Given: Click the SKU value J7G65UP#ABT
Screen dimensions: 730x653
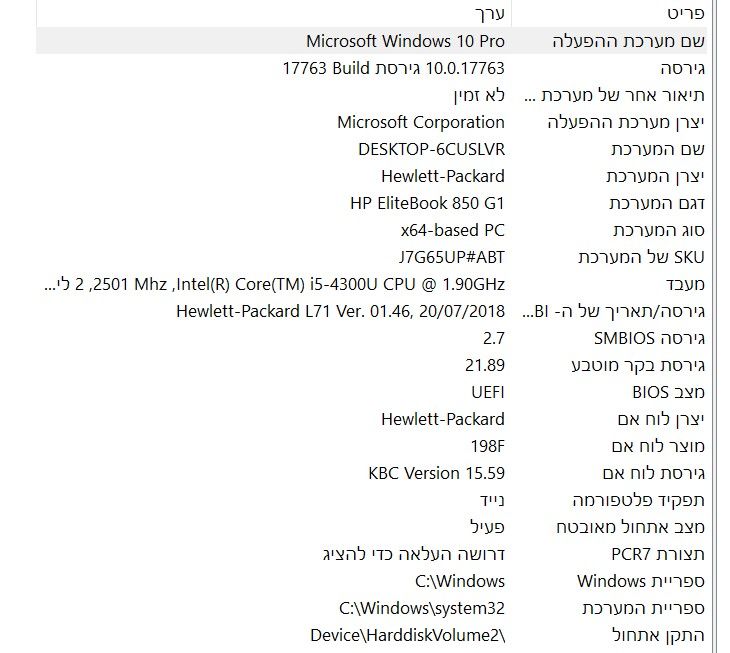Looking at the screenshot, I should [441, 257].
